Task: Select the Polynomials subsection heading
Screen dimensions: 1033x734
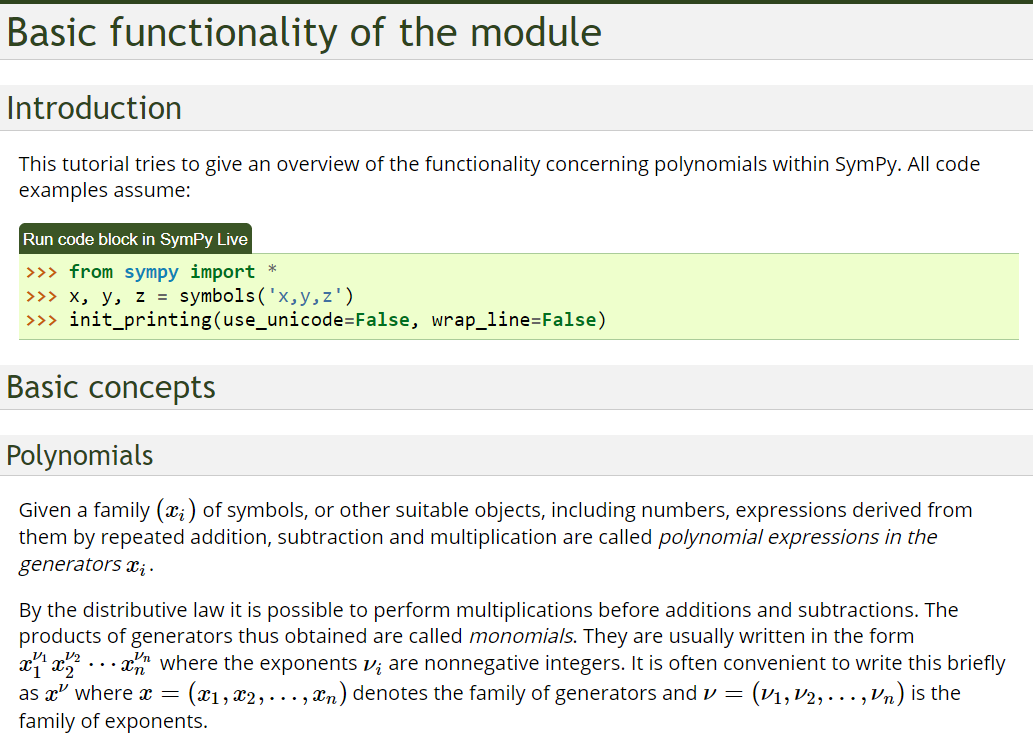Action: coord(80,456)
